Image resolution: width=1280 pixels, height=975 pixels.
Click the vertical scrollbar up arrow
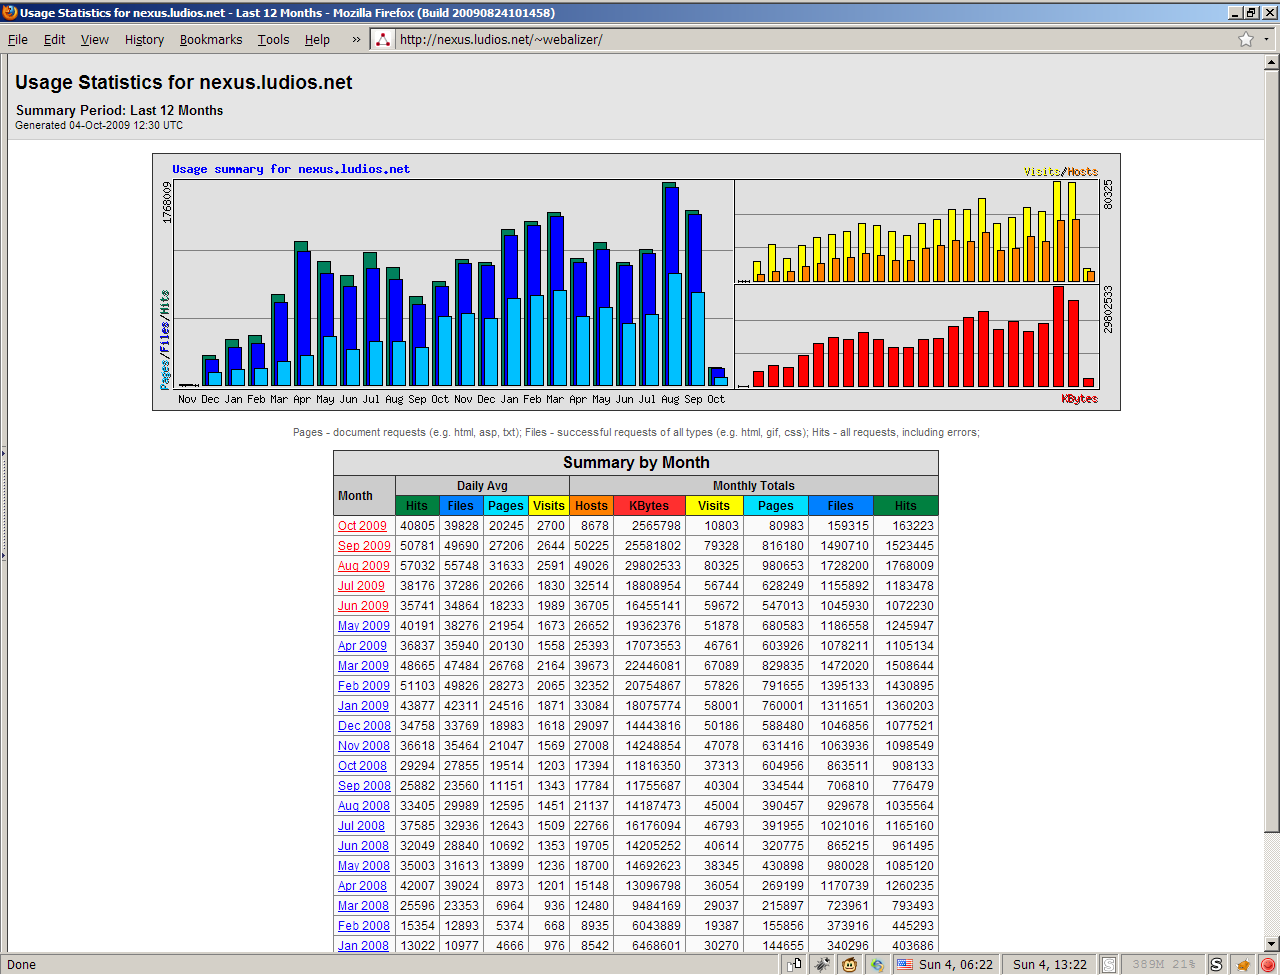click(x=1271, y=63)
